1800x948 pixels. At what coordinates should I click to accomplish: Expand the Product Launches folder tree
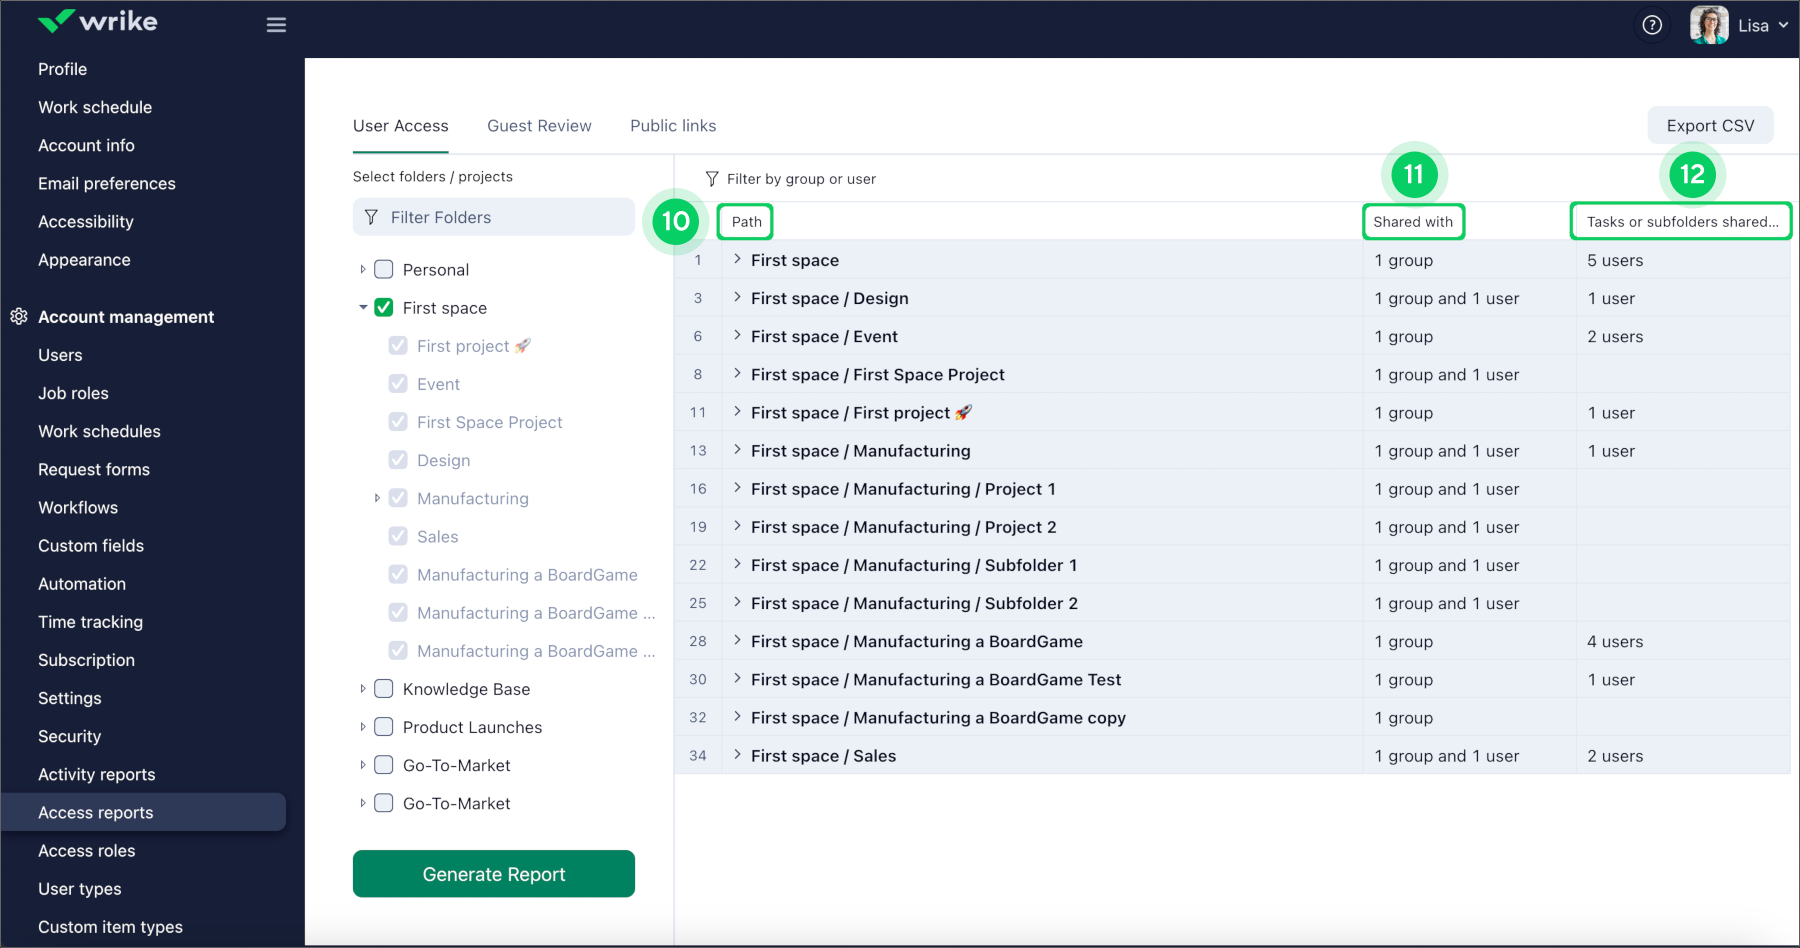click(x=363, y=727)
